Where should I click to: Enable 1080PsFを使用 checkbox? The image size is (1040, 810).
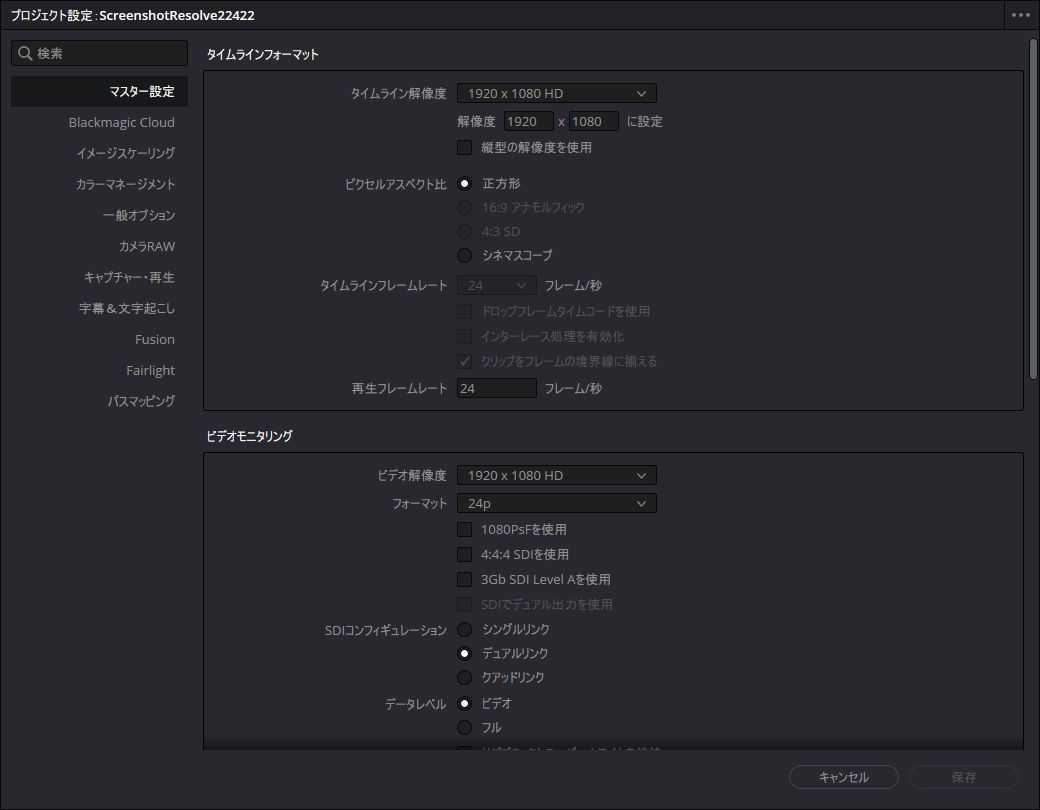click(464, 529)
